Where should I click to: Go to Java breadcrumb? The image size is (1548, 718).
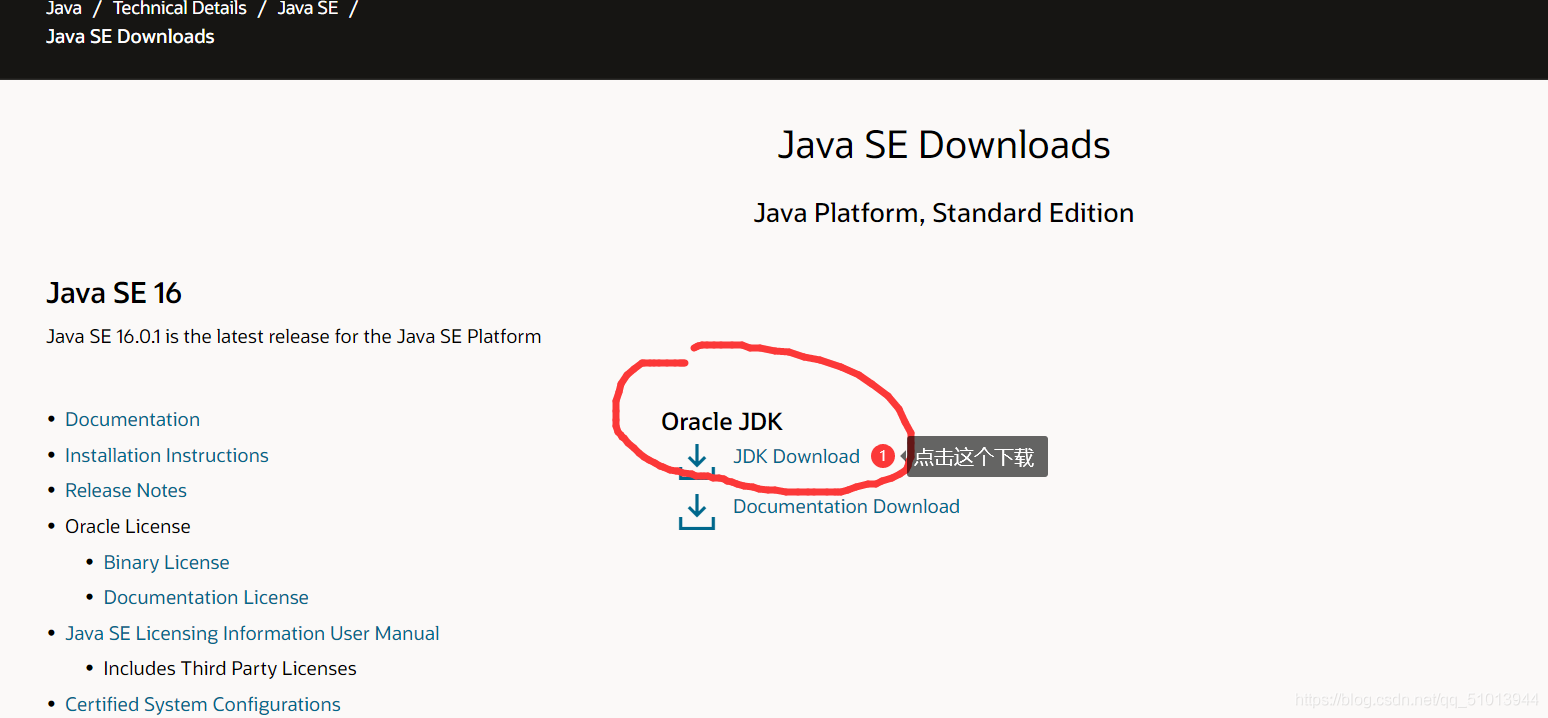pos(64,9)
